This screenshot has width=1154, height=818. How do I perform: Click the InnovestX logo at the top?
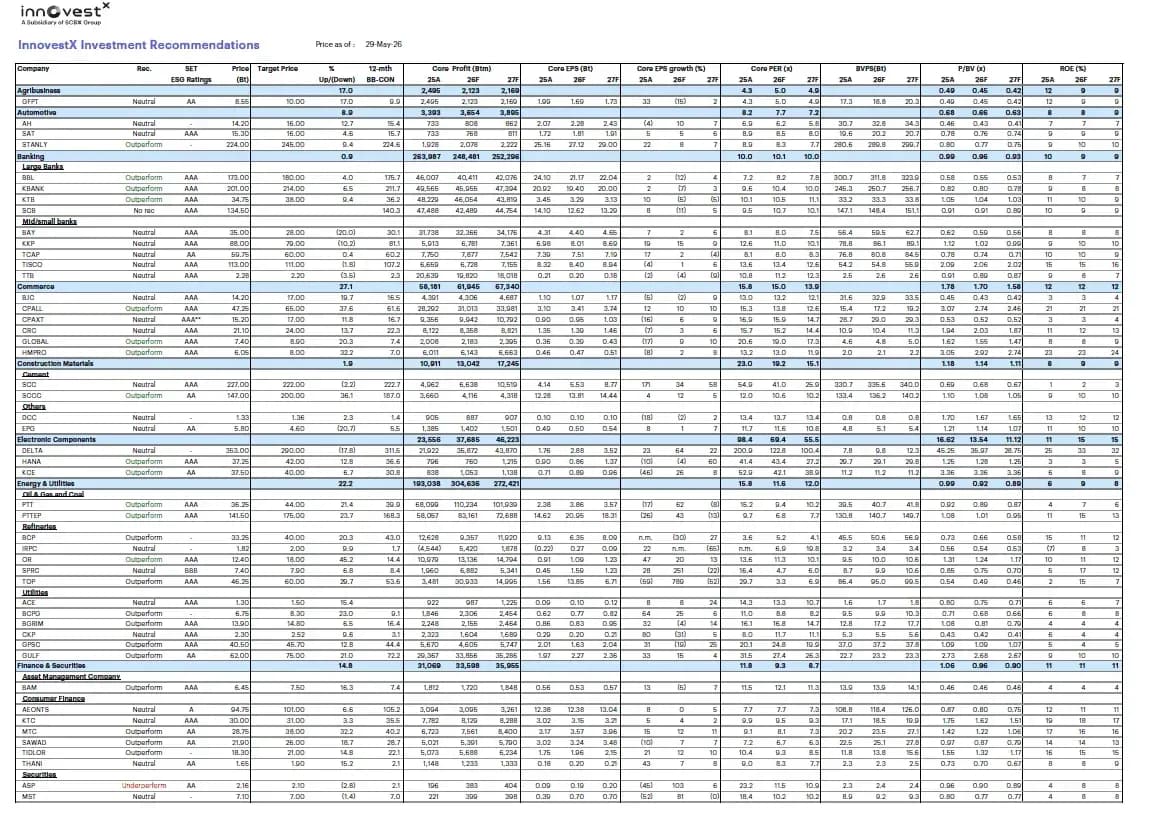(x=65, y=13)
